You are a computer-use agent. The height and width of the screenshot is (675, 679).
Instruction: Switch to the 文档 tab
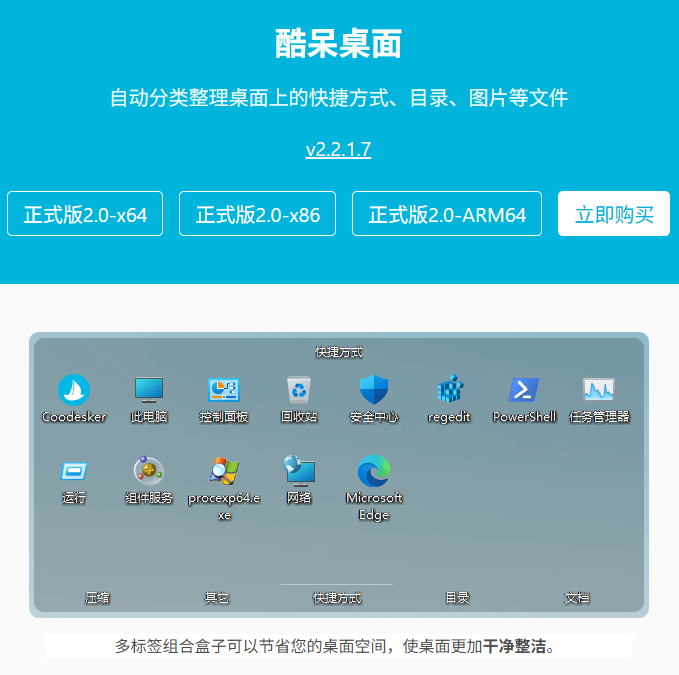[577, 598]
